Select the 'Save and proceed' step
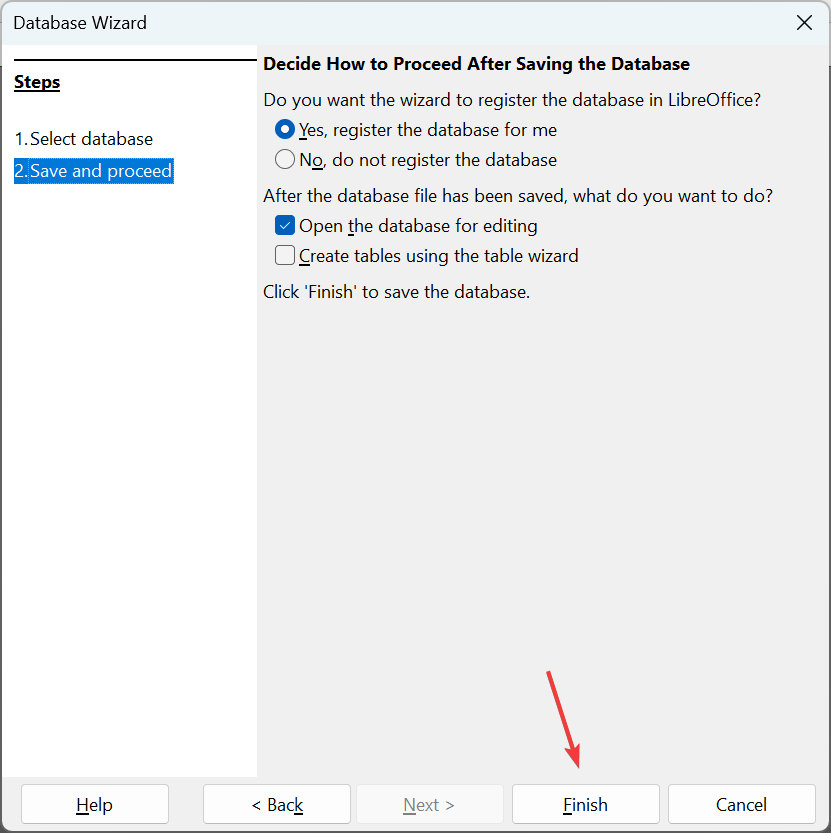The image size is (831, 833). 94,171
